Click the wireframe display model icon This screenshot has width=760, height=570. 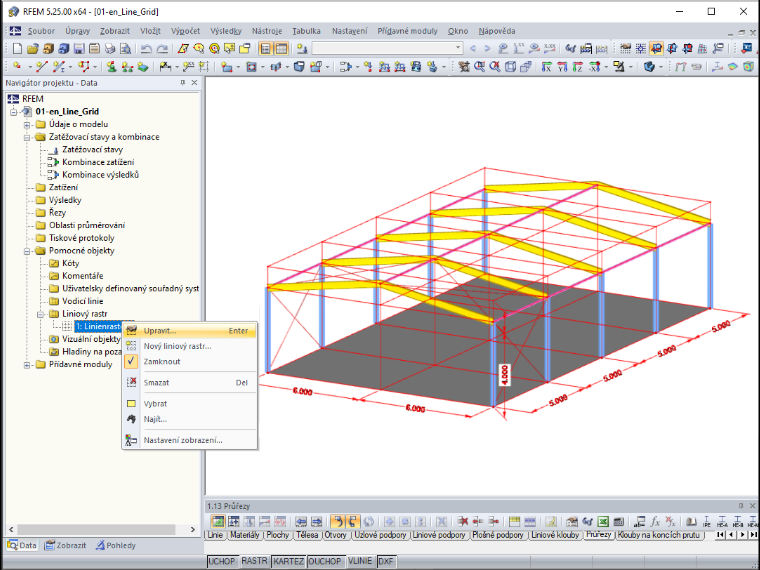coord(510,66)
